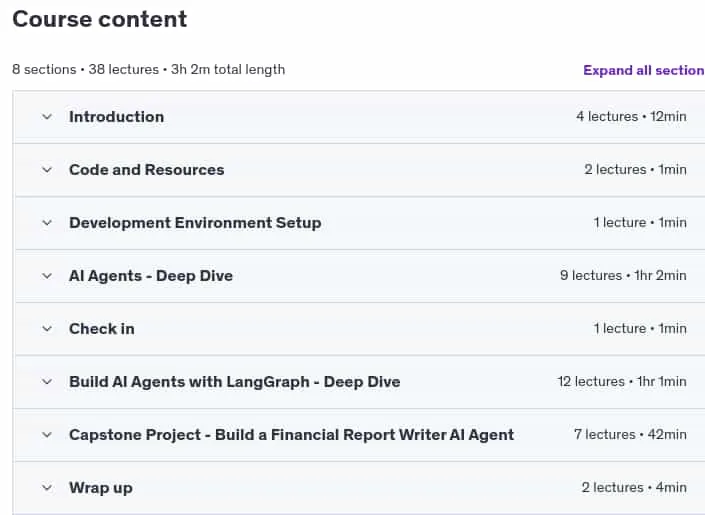Click the 12 lectures • 1hr 1min label
The image size is (705, 515).
622,381
